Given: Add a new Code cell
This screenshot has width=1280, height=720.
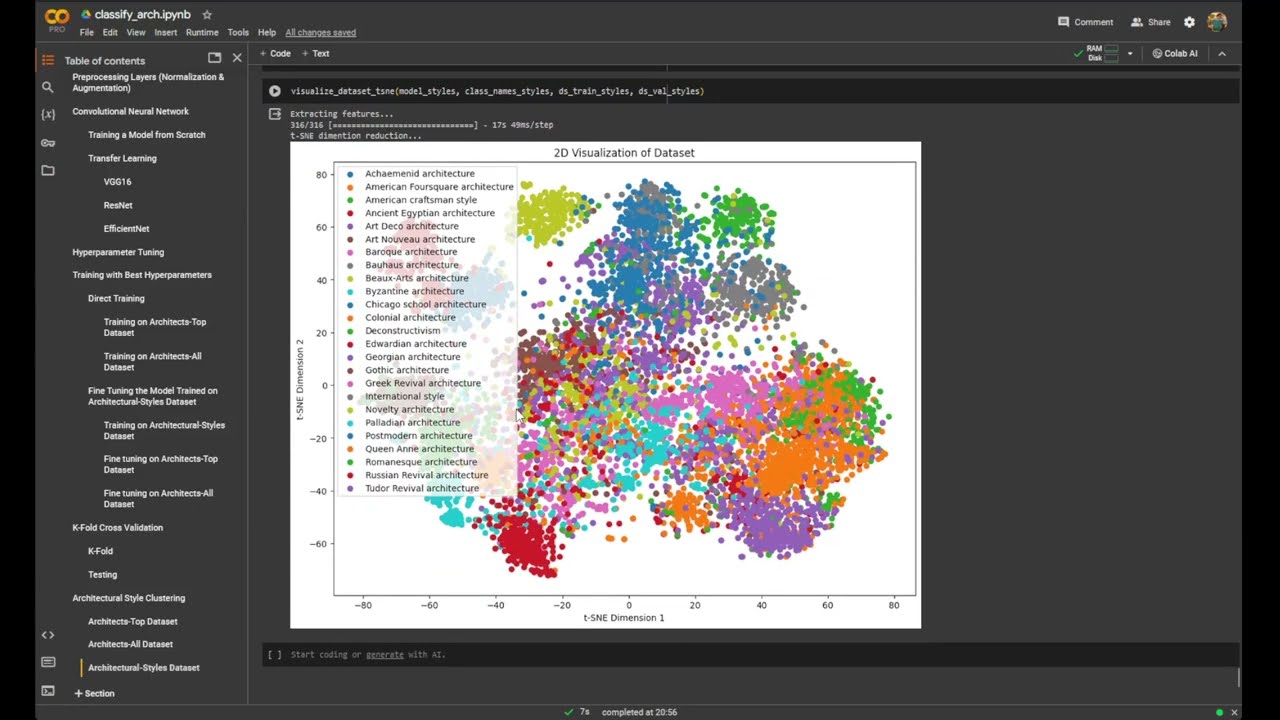Looking at the screenshot, I should [x=275, y=54].
